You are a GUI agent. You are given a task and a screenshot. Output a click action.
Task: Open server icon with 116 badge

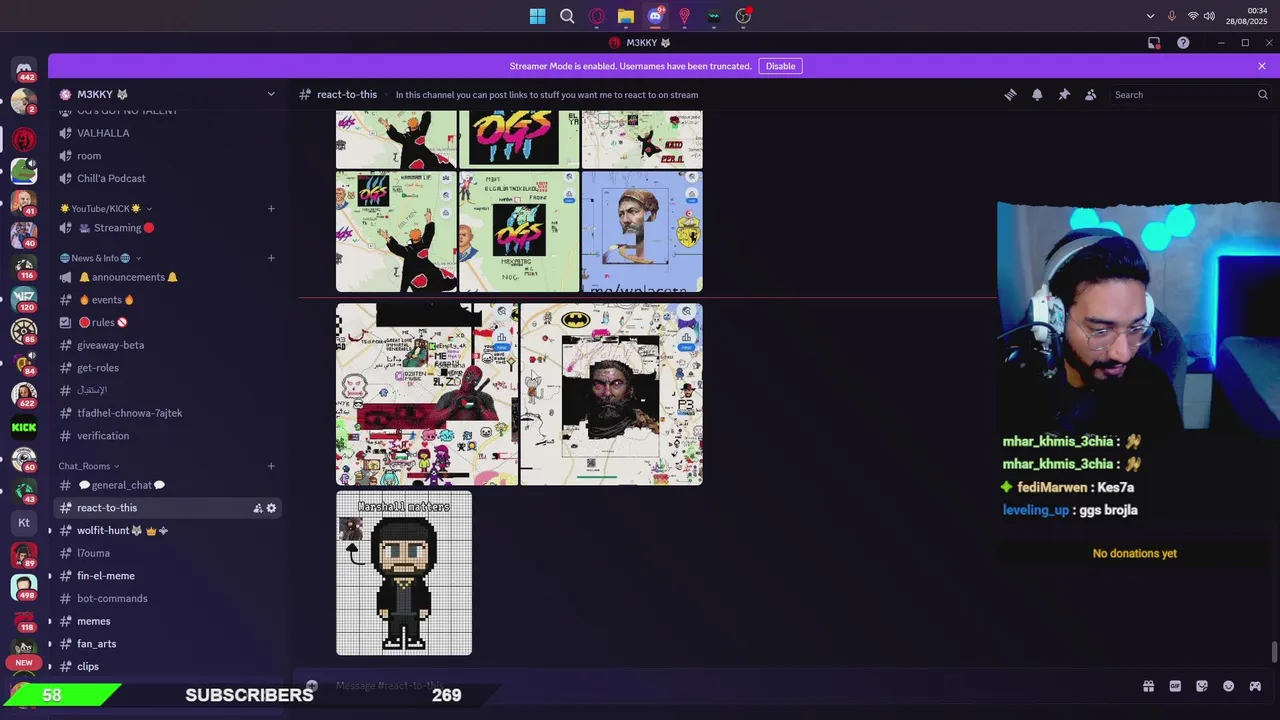[24, 267]
